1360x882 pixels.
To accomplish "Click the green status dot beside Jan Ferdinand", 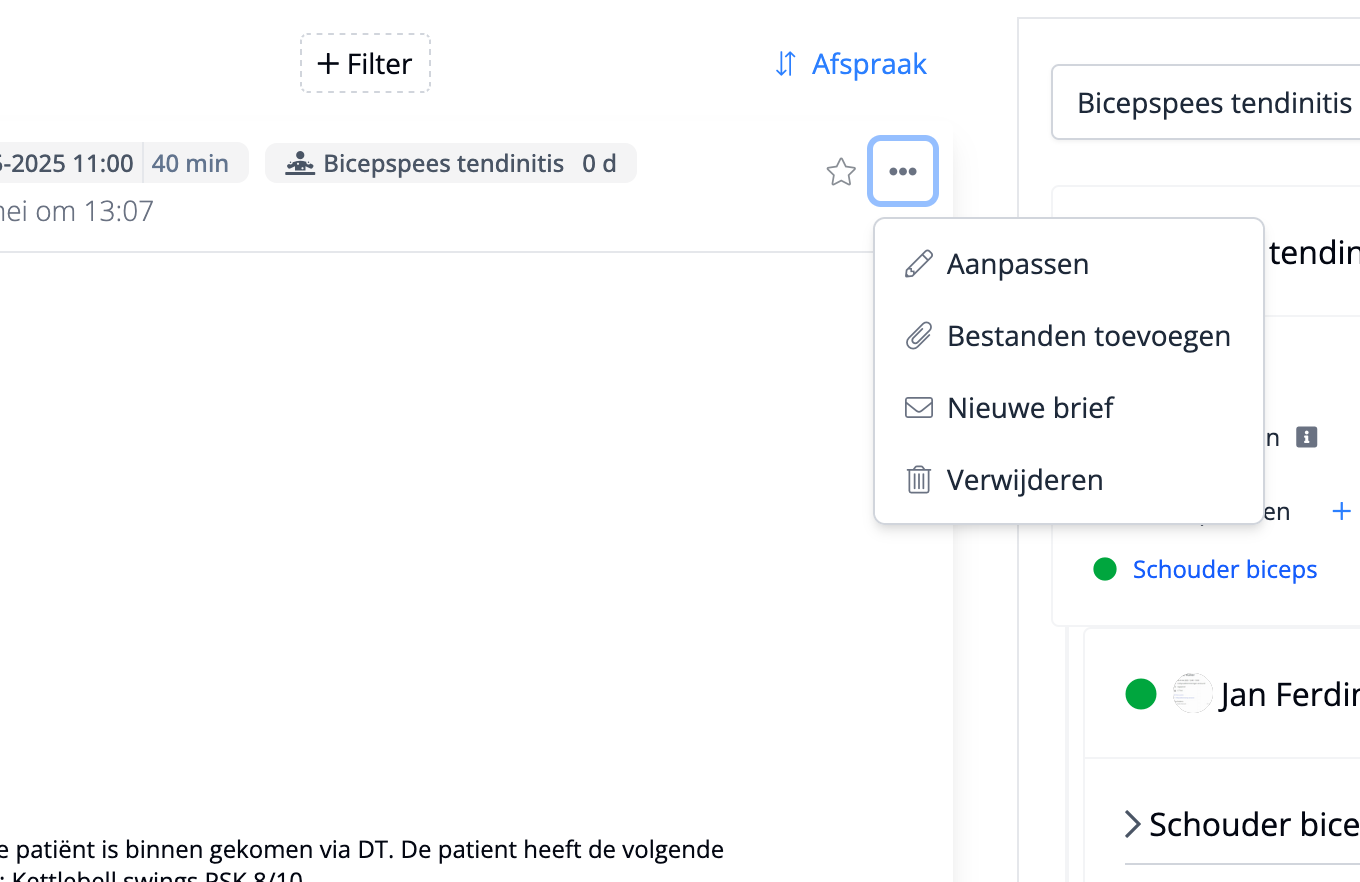I will pyautogui.click(x=1141, y=693).
